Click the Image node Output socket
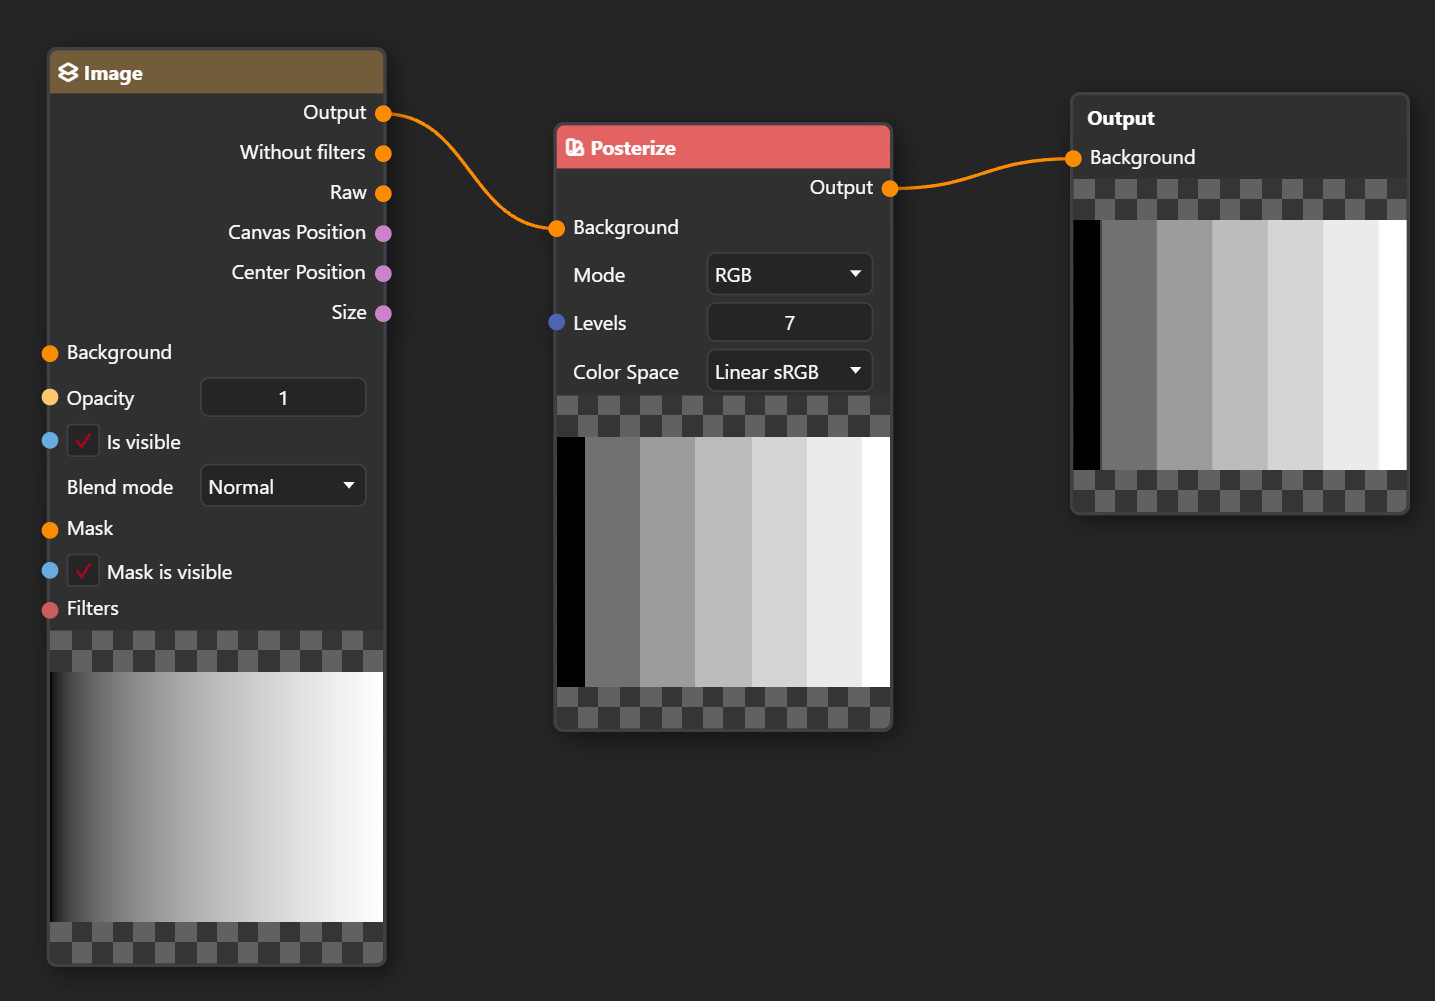 tap(383, 114)
